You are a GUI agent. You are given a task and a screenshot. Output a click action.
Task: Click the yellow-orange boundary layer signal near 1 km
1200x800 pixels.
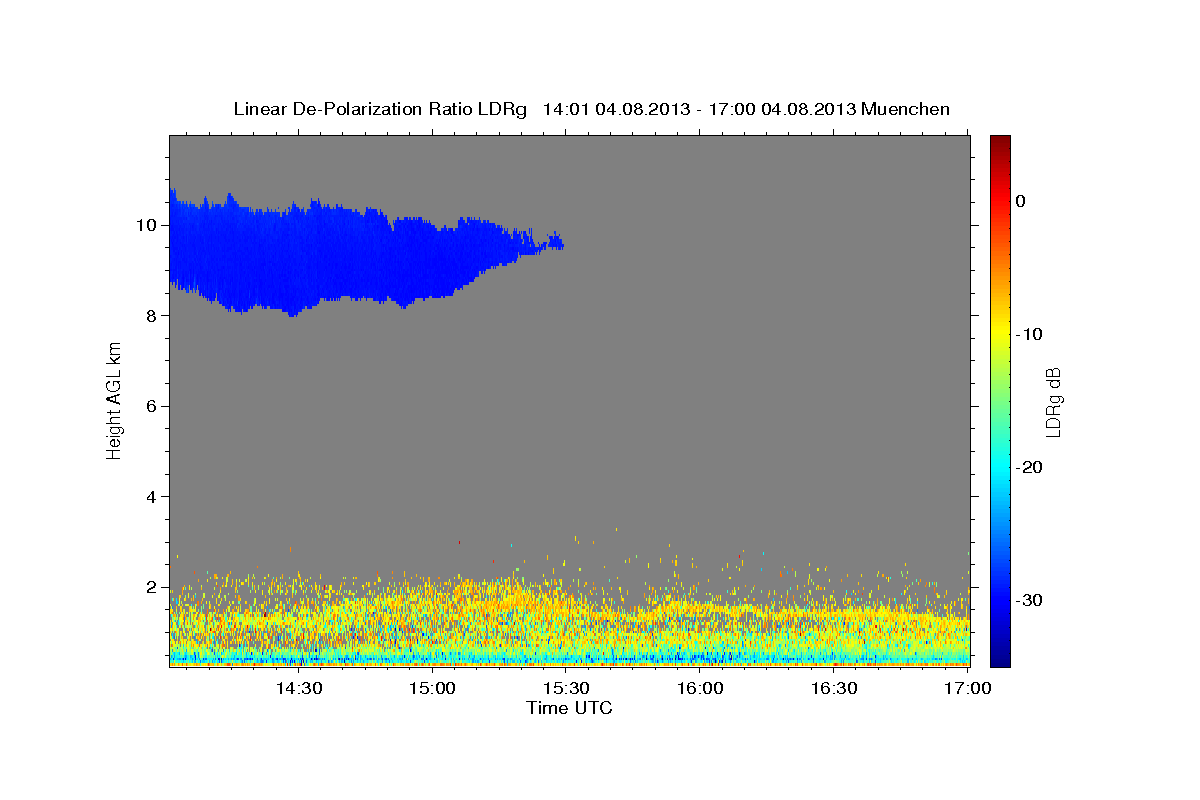(x=570, y=620)
